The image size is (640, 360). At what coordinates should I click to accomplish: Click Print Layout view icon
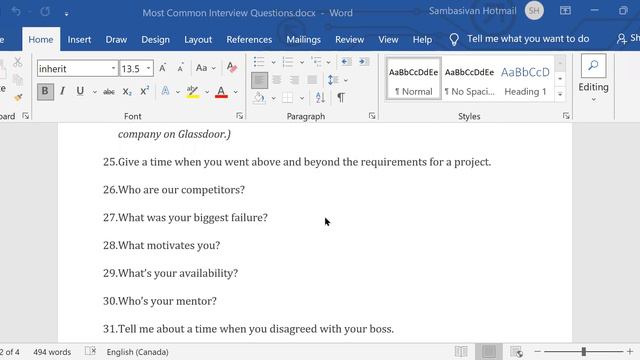pos(489,351)
